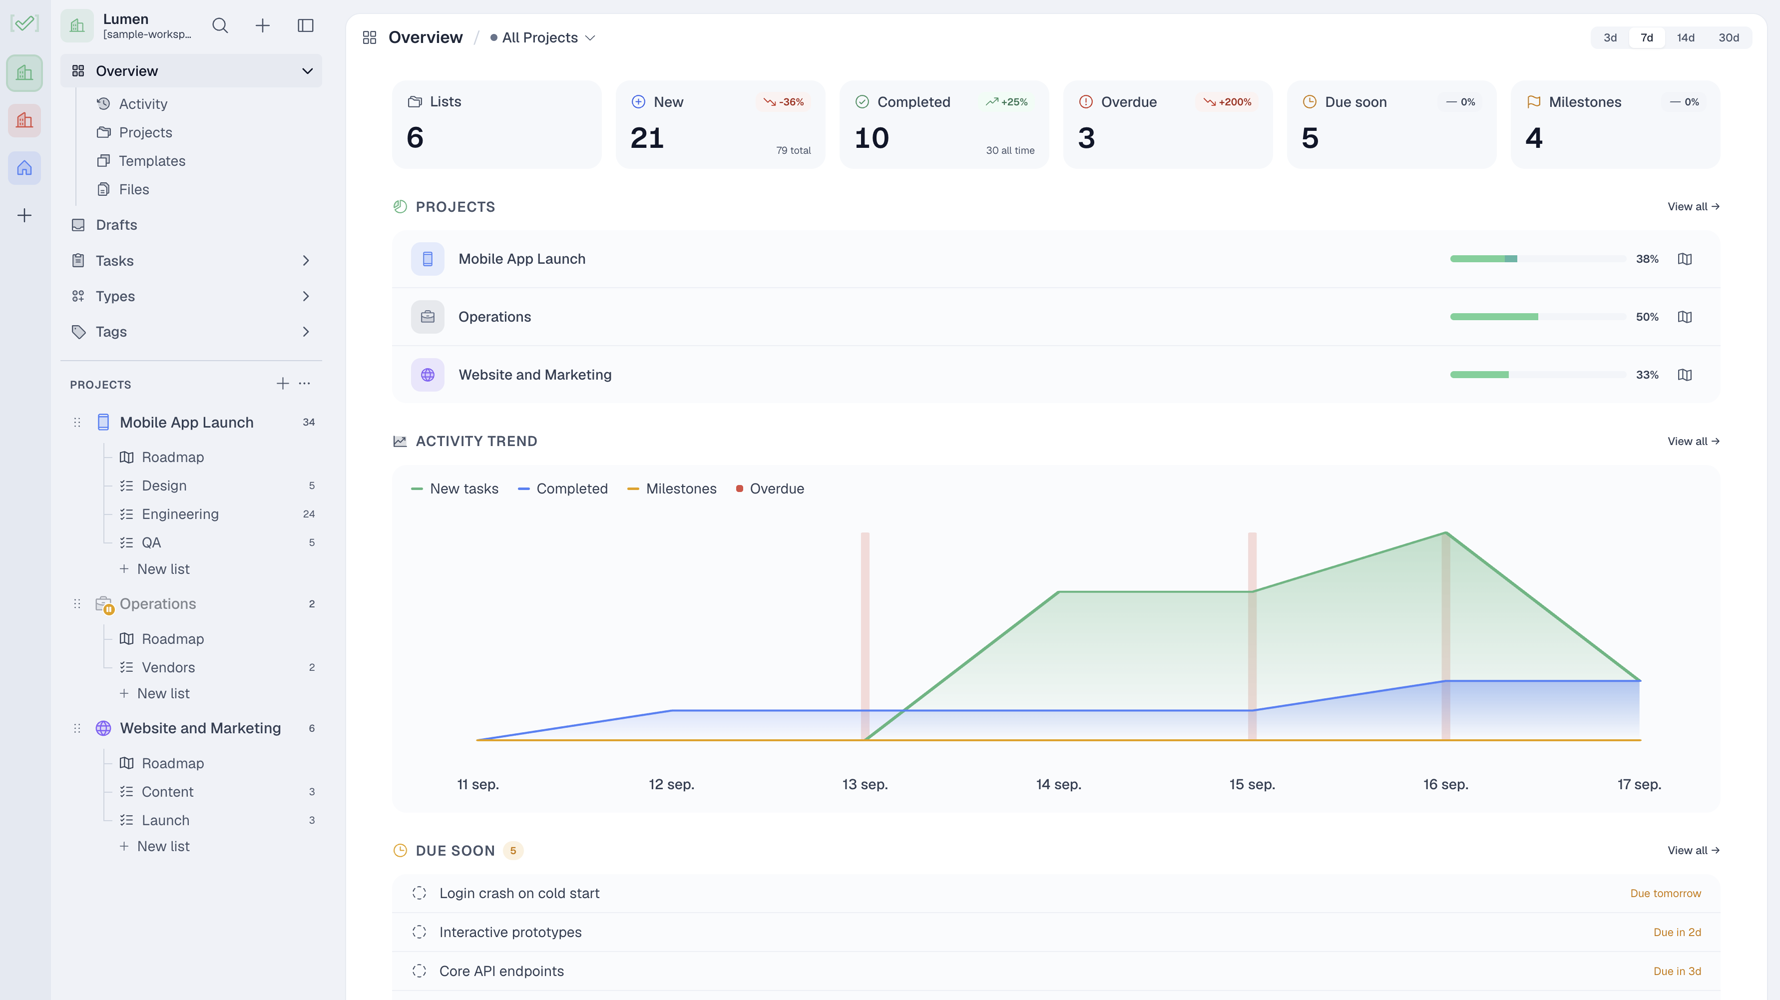The height and width of the screenshot is (1000, 1780).
Task: Click the Mobile App Launch 38% progress bar
Action: [x=1538, y=259]
